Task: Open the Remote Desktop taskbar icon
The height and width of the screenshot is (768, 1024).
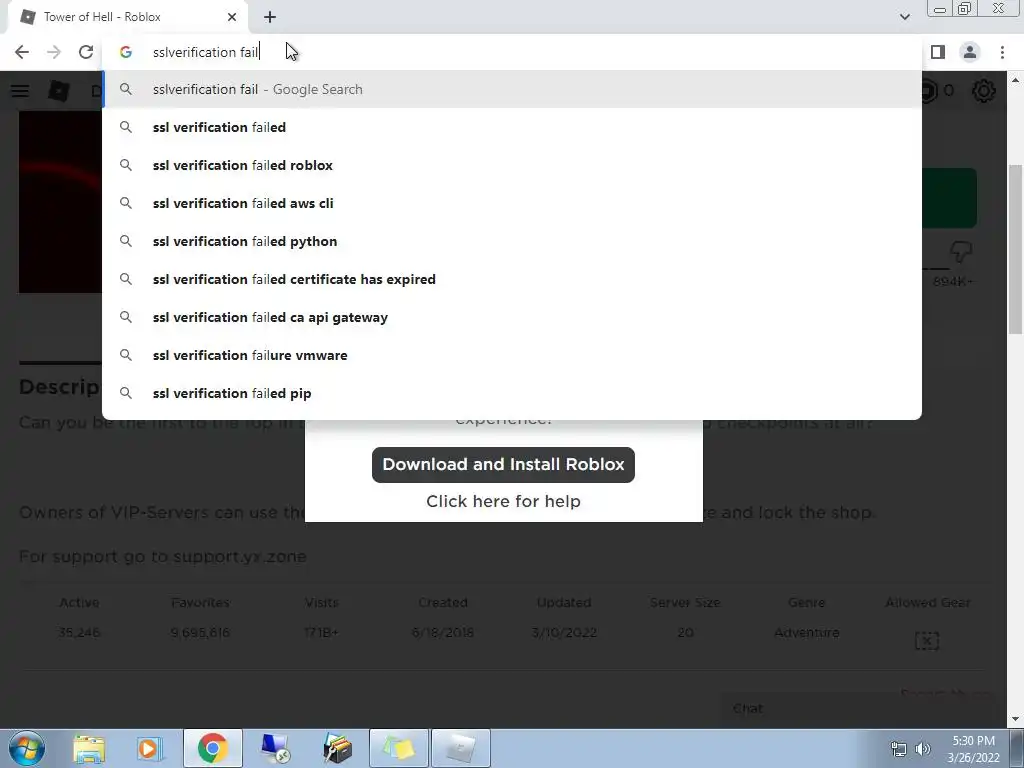Action: coord(275,748)
